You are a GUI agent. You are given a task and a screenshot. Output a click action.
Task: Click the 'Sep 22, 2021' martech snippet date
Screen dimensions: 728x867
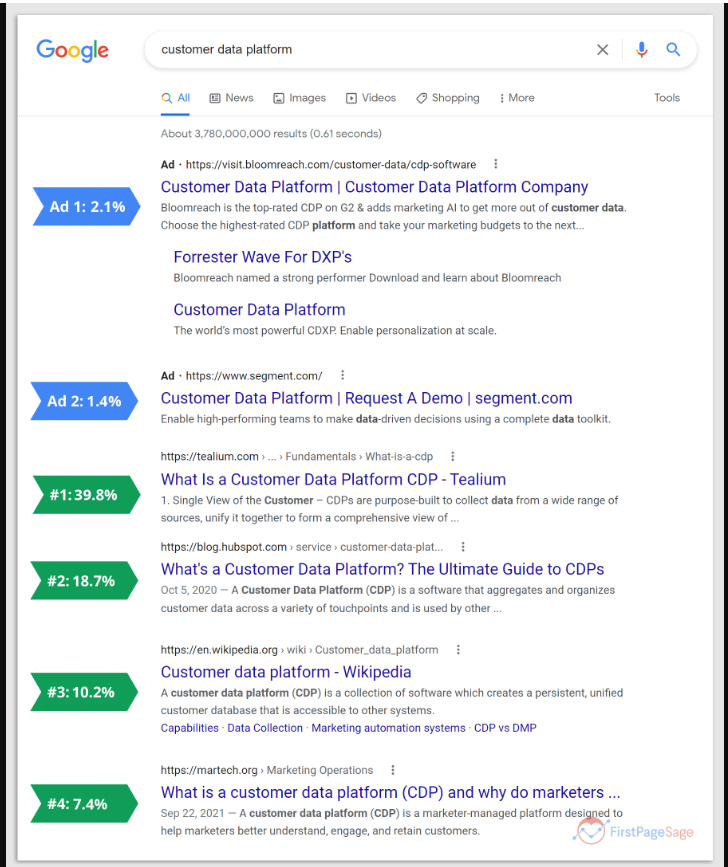192,813
